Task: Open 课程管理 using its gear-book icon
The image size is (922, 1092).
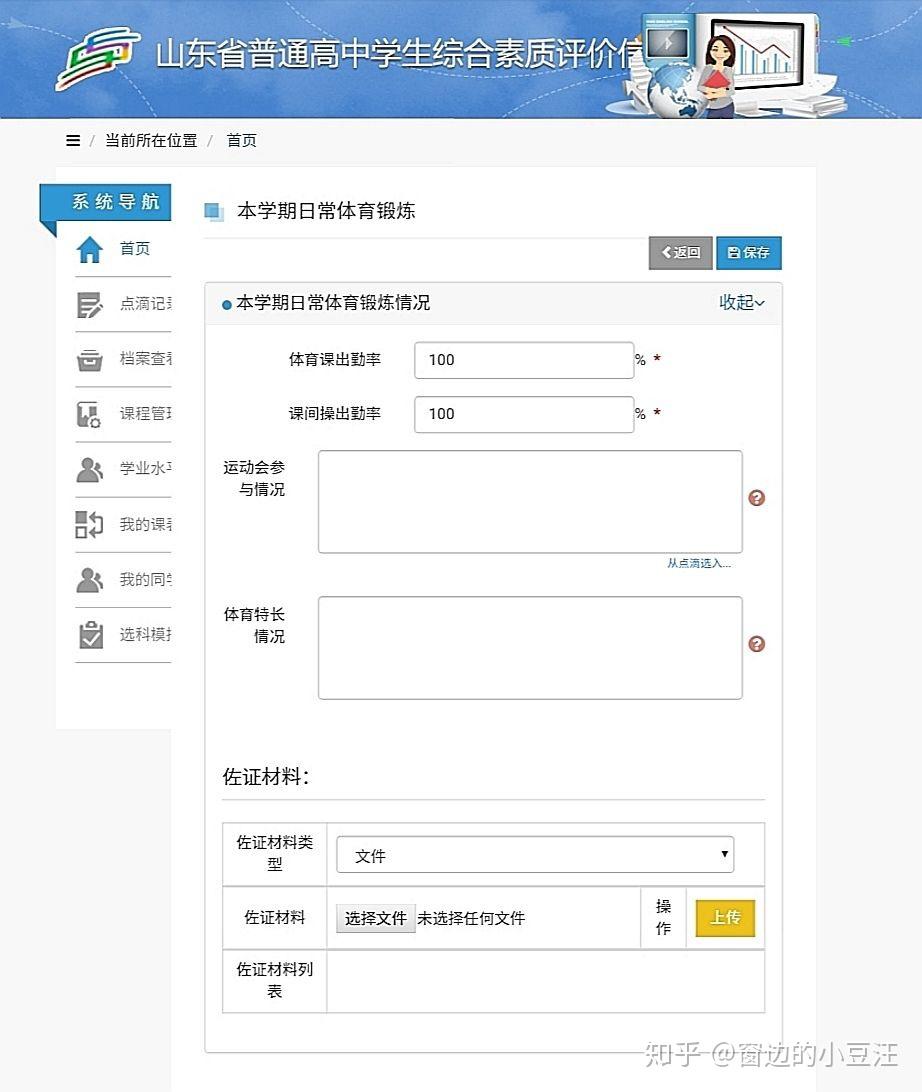Action: click(87, 414)
